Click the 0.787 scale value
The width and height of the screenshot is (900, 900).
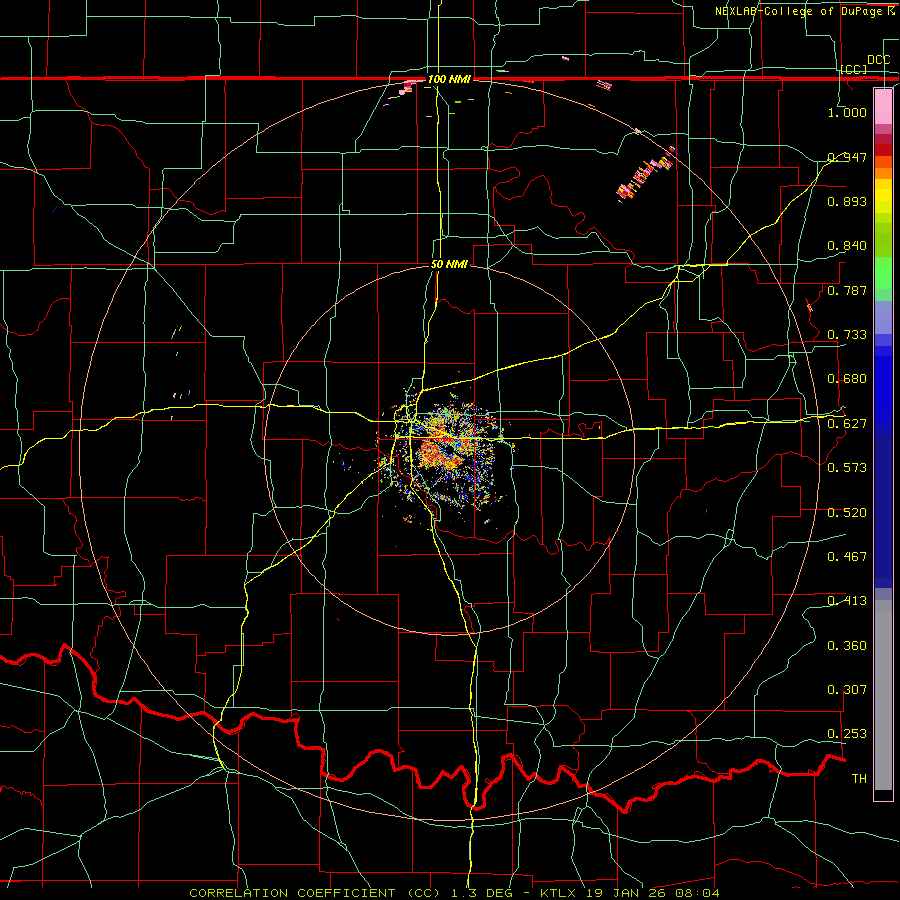click(x=847, y=290)
